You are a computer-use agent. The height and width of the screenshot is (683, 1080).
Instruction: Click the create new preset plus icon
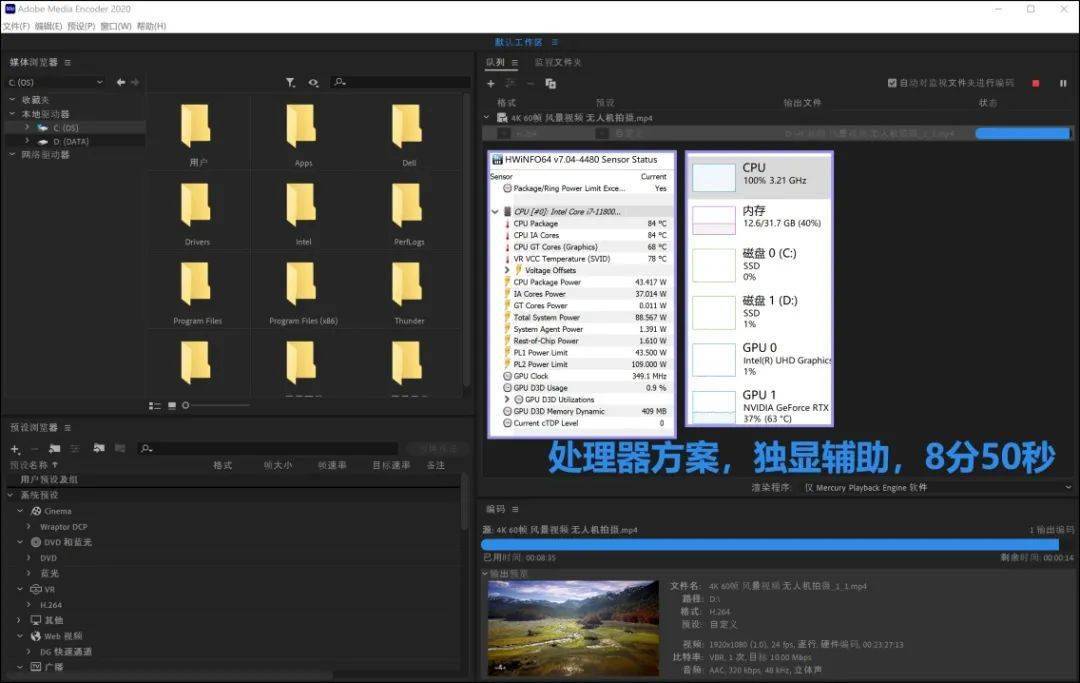15,449
